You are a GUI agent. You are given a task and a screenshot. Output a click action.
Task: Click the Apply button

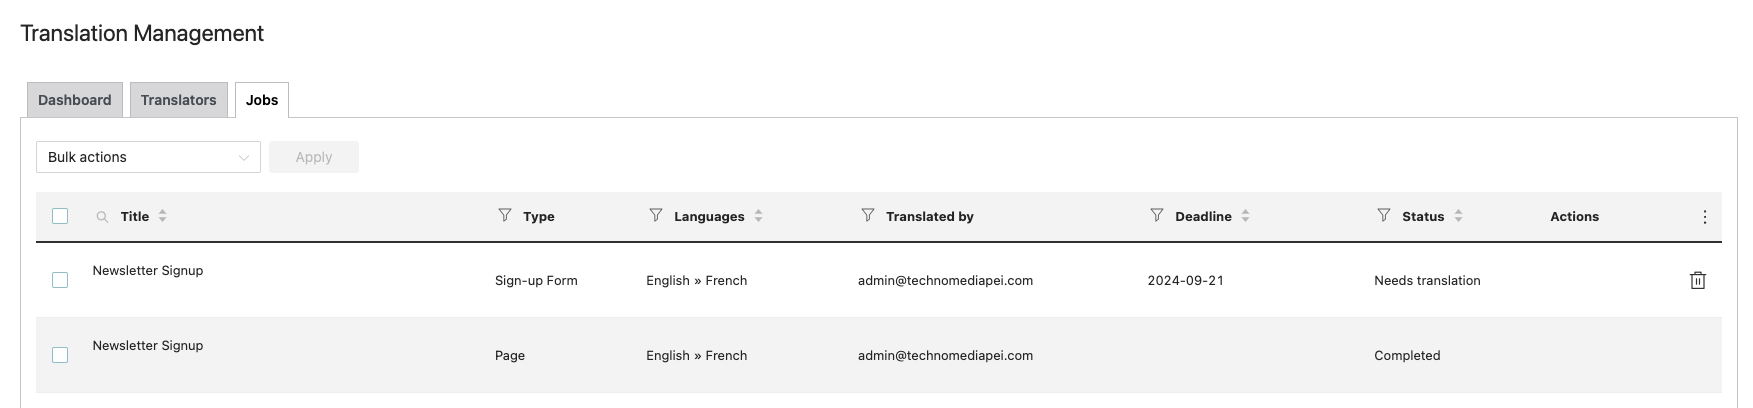point(314,157)
